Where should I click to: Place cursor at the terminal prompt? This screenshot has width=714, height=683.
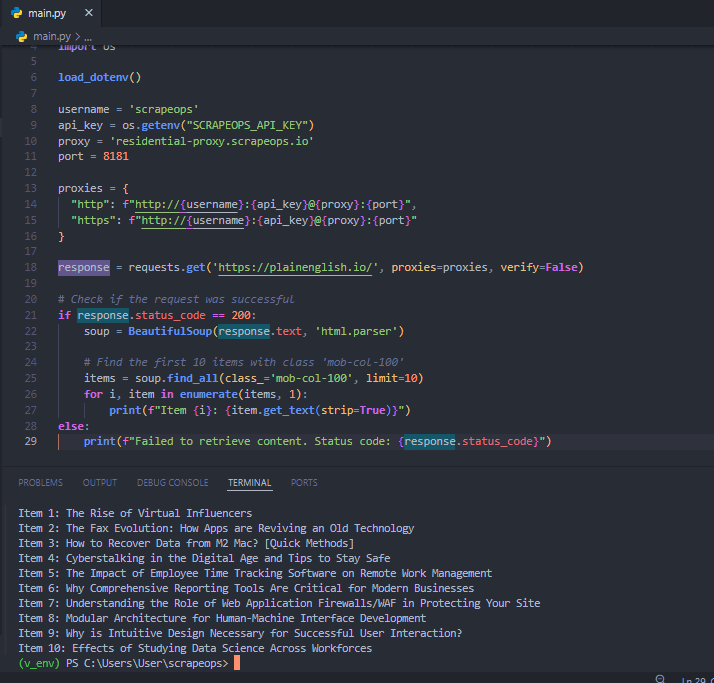point(236,663)
